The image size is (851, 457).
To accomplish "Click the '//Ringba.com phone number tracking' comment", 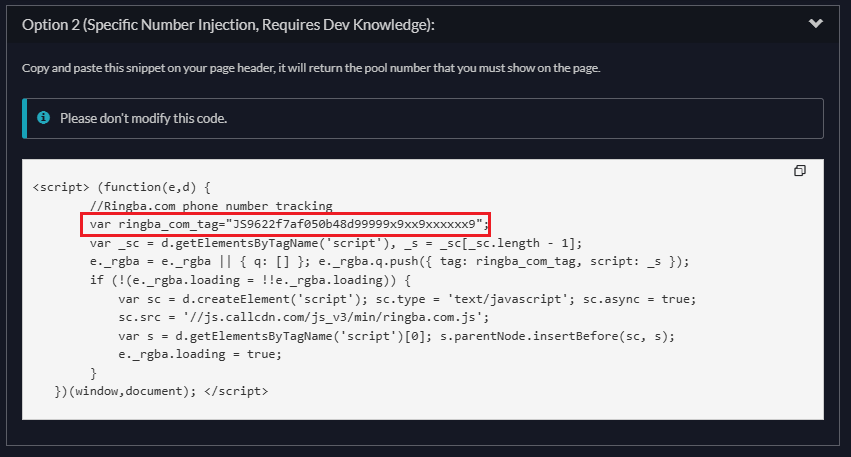I will pyautogui.click(x=211, y=206).
